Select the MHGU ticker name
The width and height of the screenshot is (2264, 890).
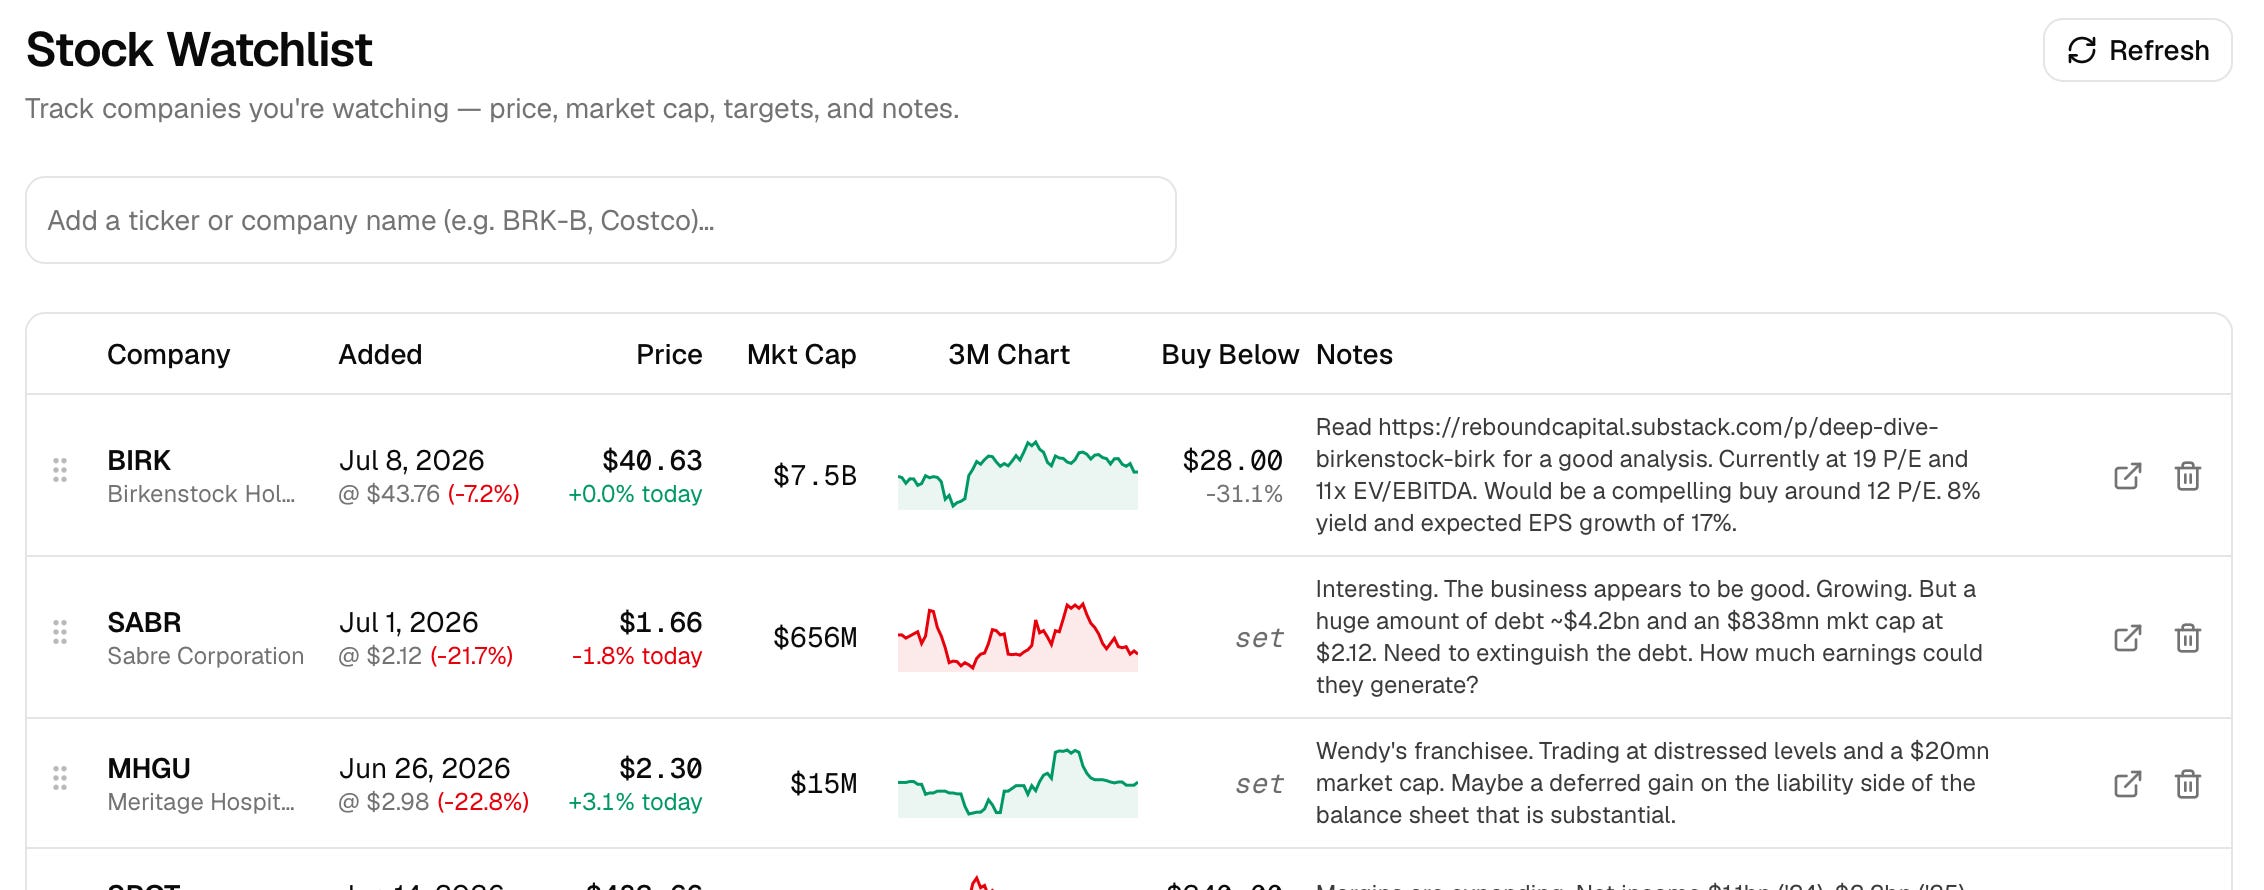click(149, 768)
